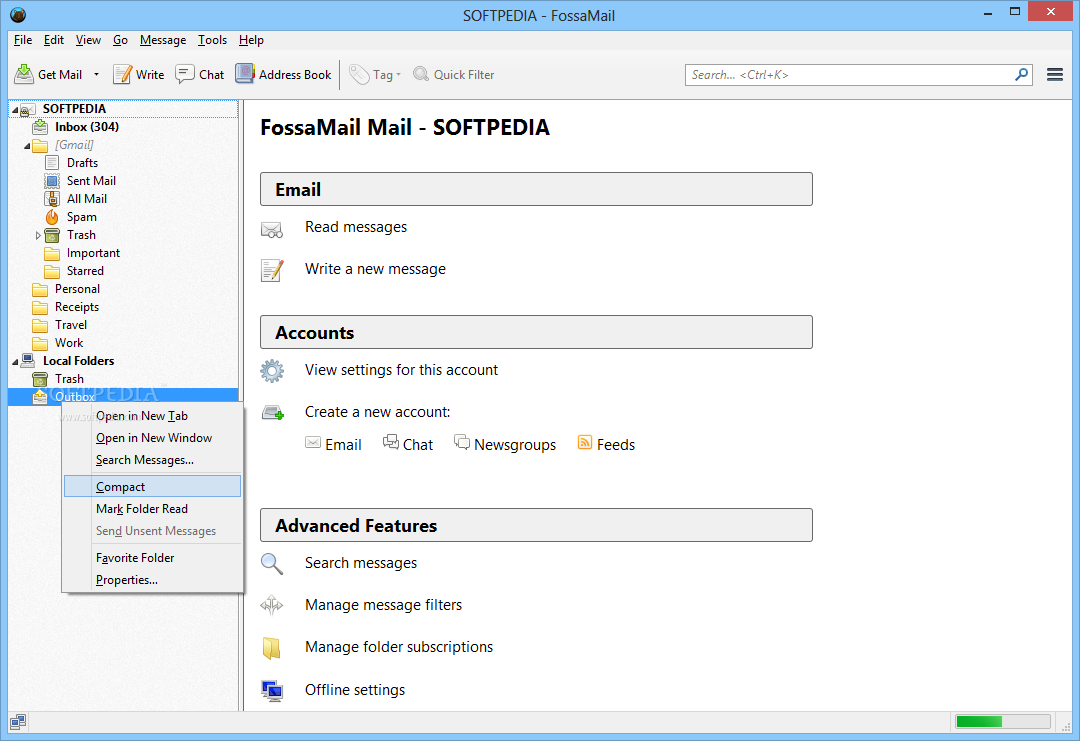Choose Mark Folder Read
This screenshot has height=741, width=1080.
[x=142, y=509]
